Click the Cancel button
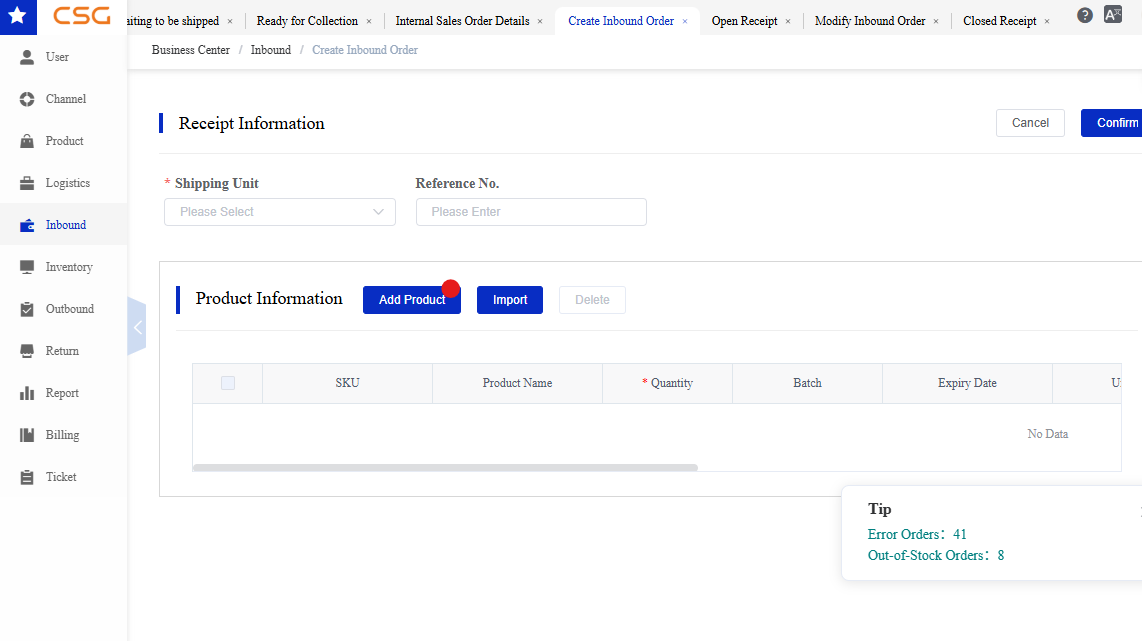This screenshot has height=641, width=1142. pos(1030,123)
